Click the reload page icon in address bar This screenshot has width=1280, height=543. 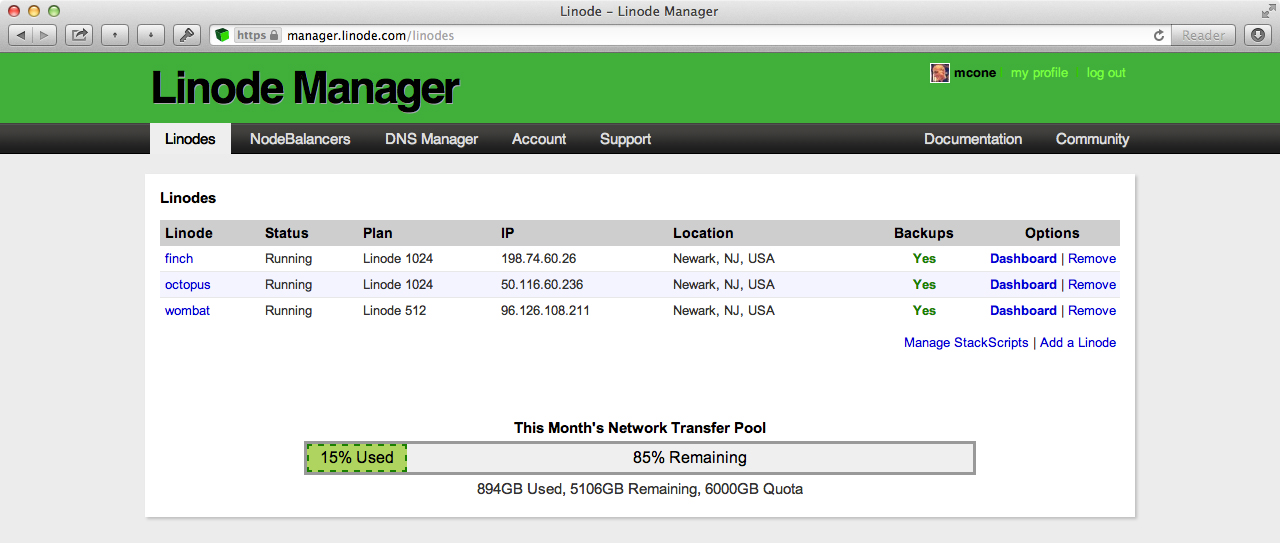click(x=1159, y=35)
